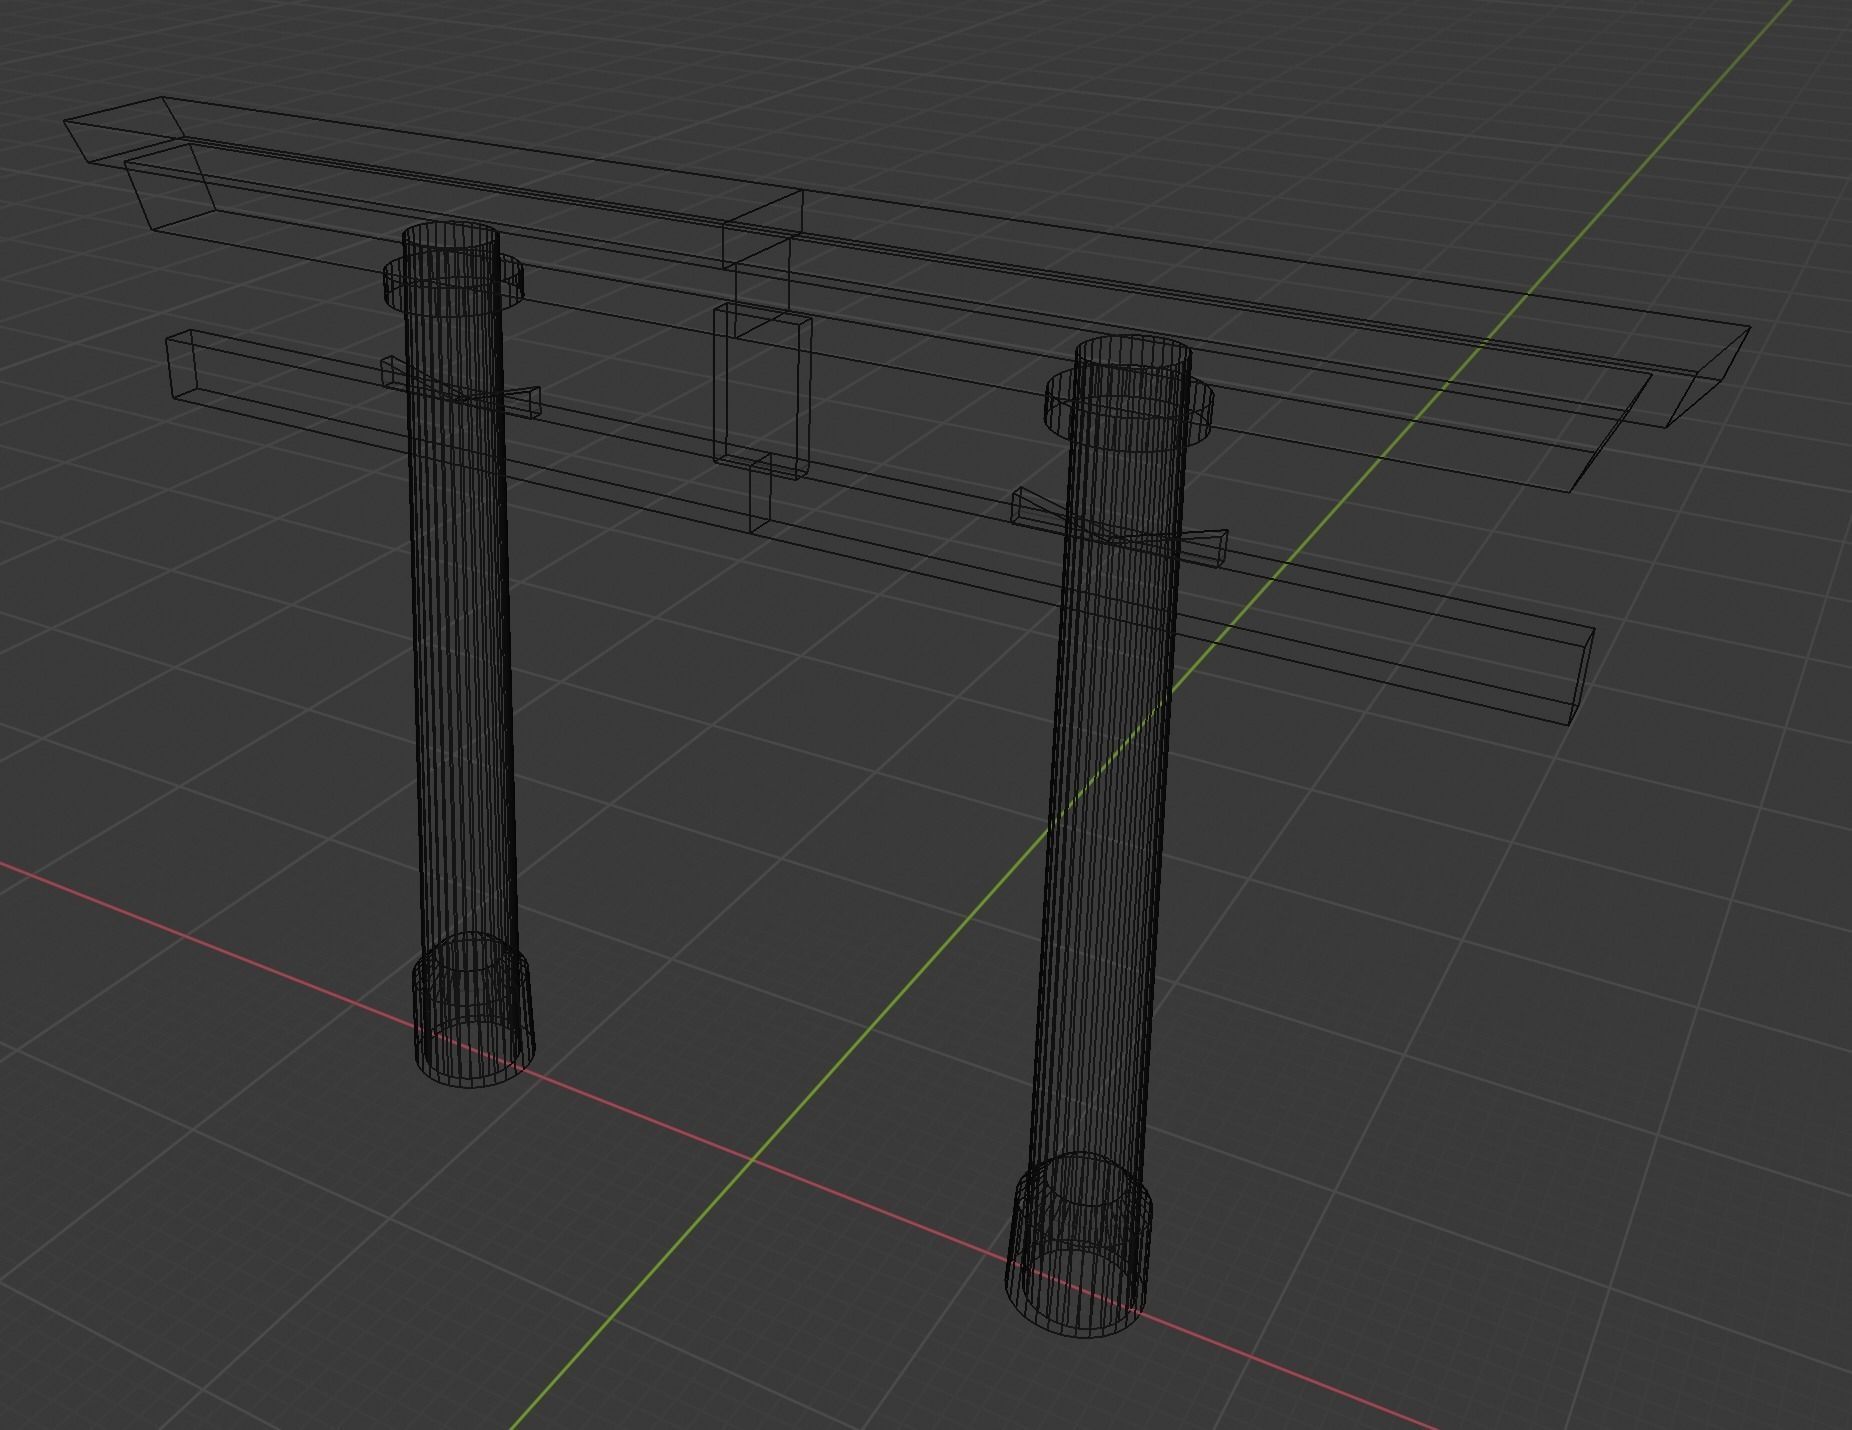Viewport: 1852px width, 1430px height.
Task: Select the base footing of right pillar
Action: coord(1078,1246)
